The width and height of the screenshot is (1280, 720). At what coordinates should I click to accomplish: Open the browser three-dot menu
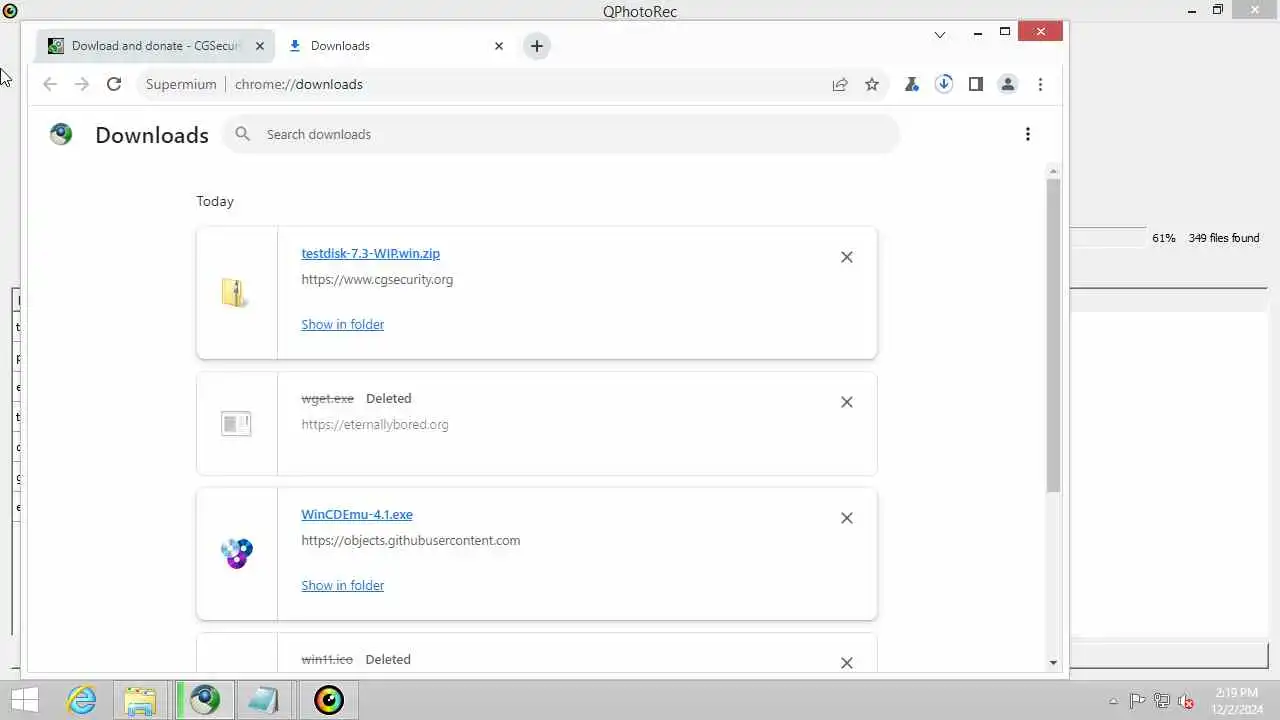click(1040, 84)
